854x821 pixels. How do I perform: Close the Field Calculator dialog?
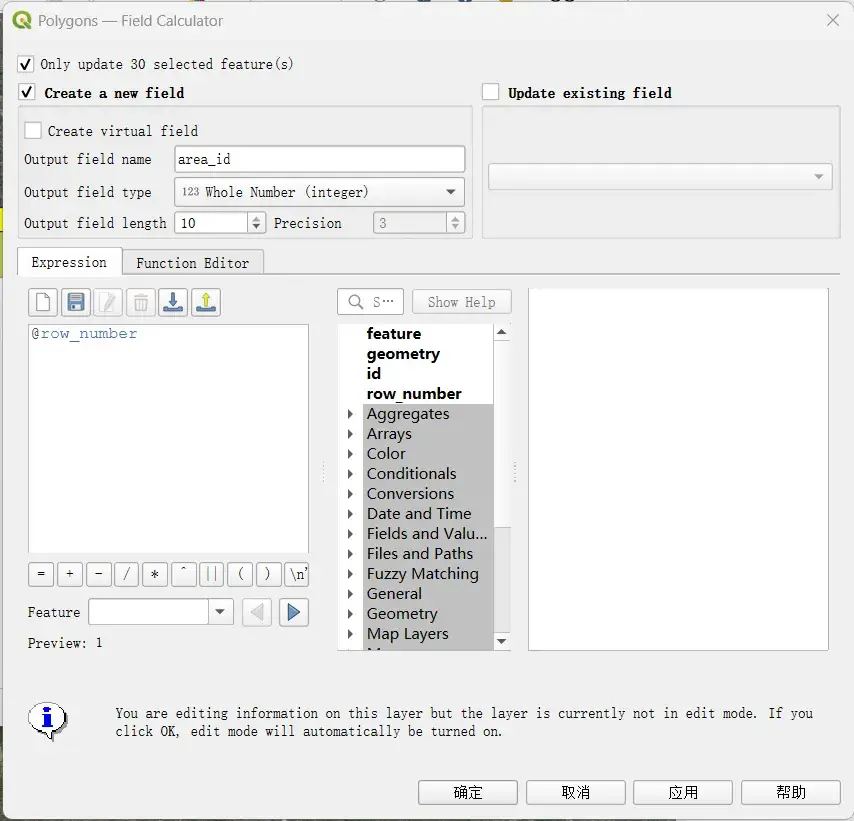(833, 21)
